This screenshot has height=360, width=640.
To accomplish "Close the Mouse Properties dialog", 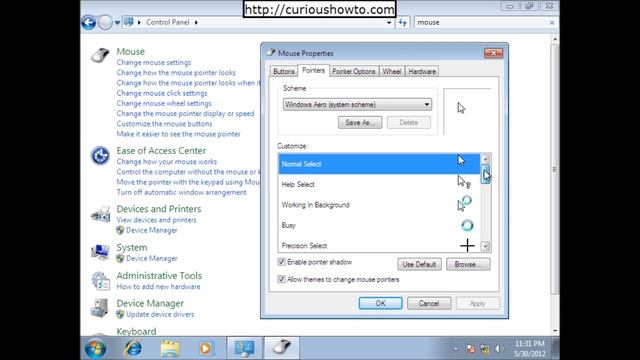I will 493,53.
